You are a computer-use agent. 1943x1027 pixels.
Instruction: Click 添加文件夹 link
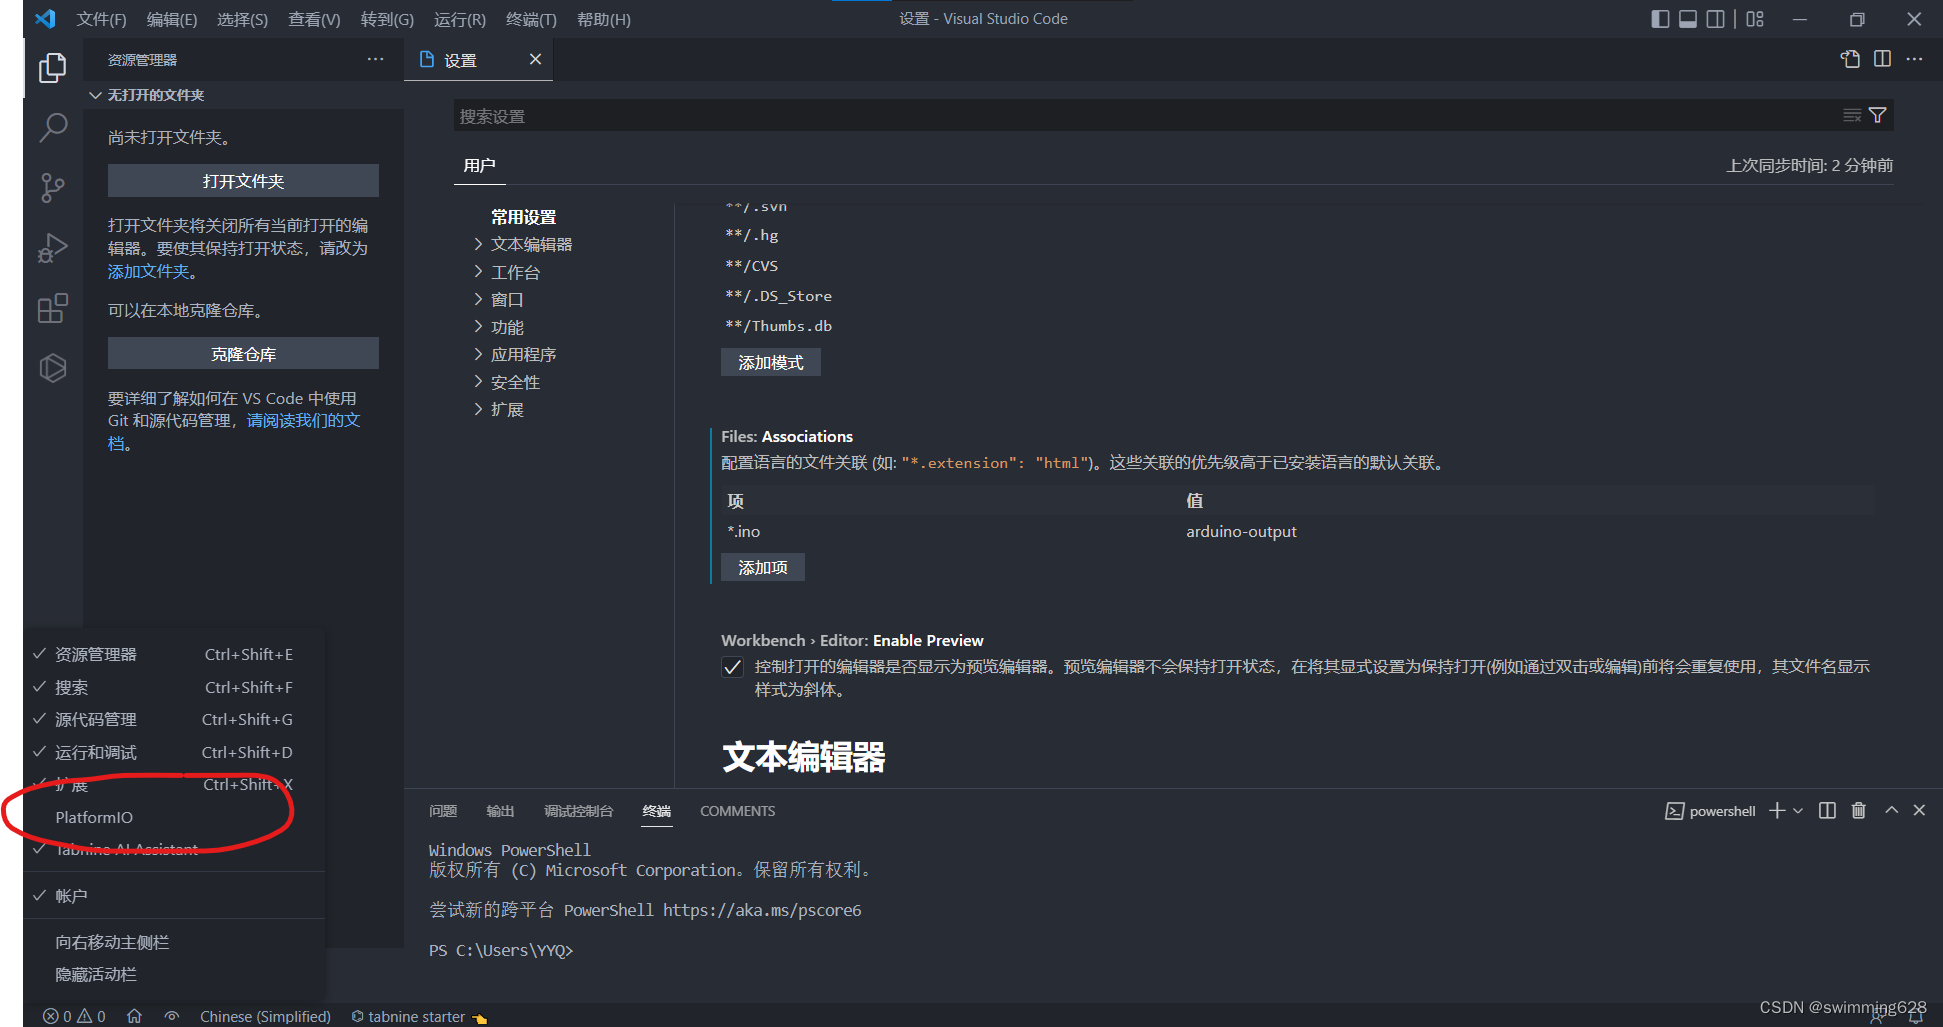pos(148,271)
